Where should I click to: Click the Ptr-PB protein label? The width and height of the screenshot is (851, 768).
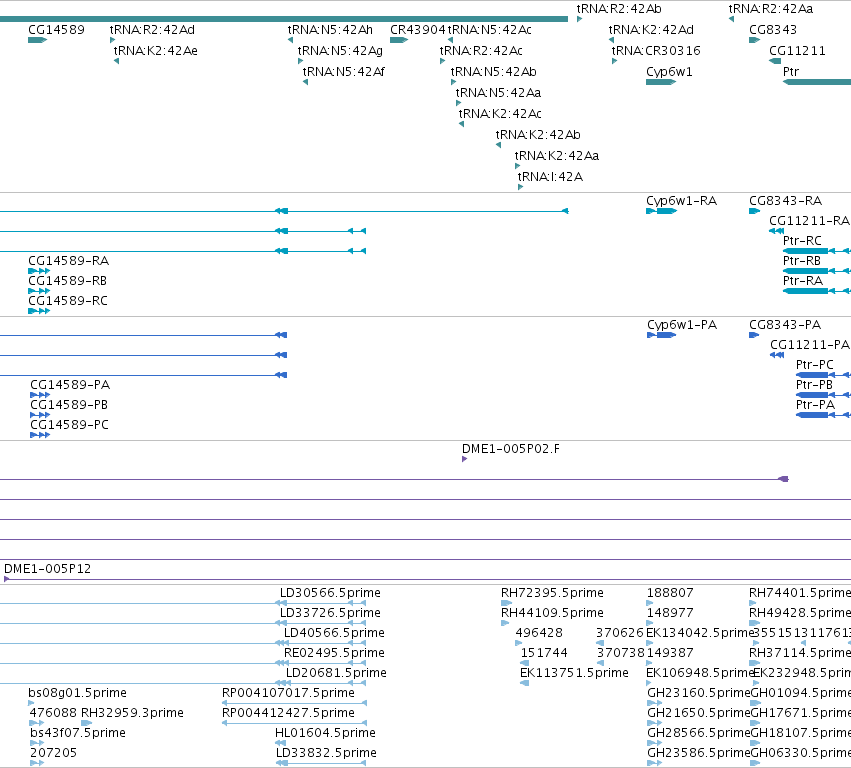pyautogui.click(x=814, y=385)
